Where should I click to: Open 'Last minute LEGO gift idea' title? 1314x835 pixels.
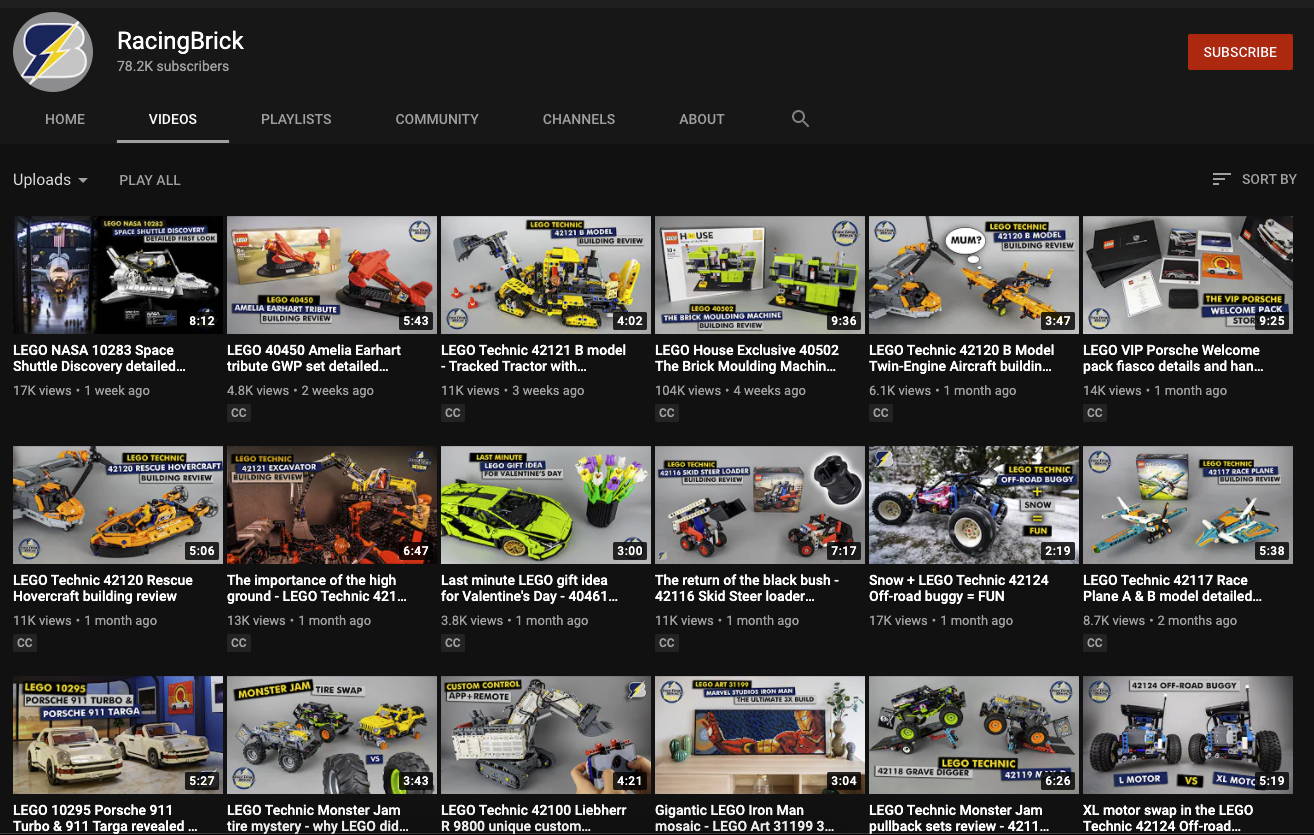tap(530, 588)
